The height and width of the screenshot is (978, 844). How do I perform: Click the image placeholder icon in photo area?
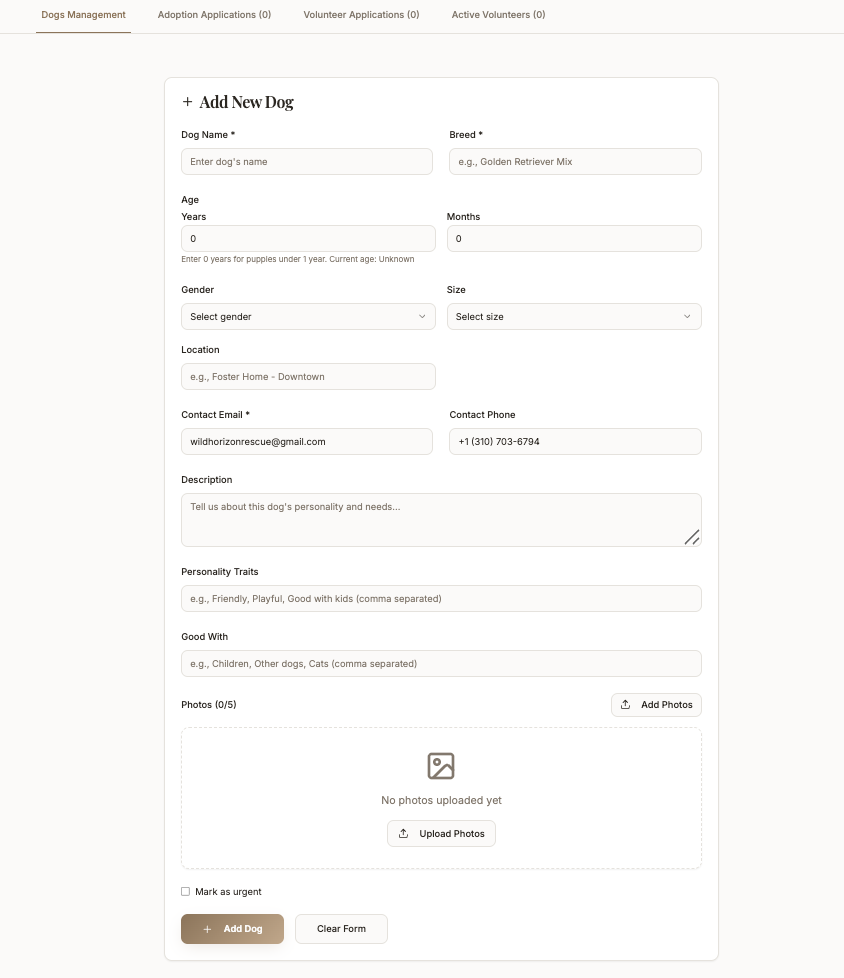coord(441,766)
